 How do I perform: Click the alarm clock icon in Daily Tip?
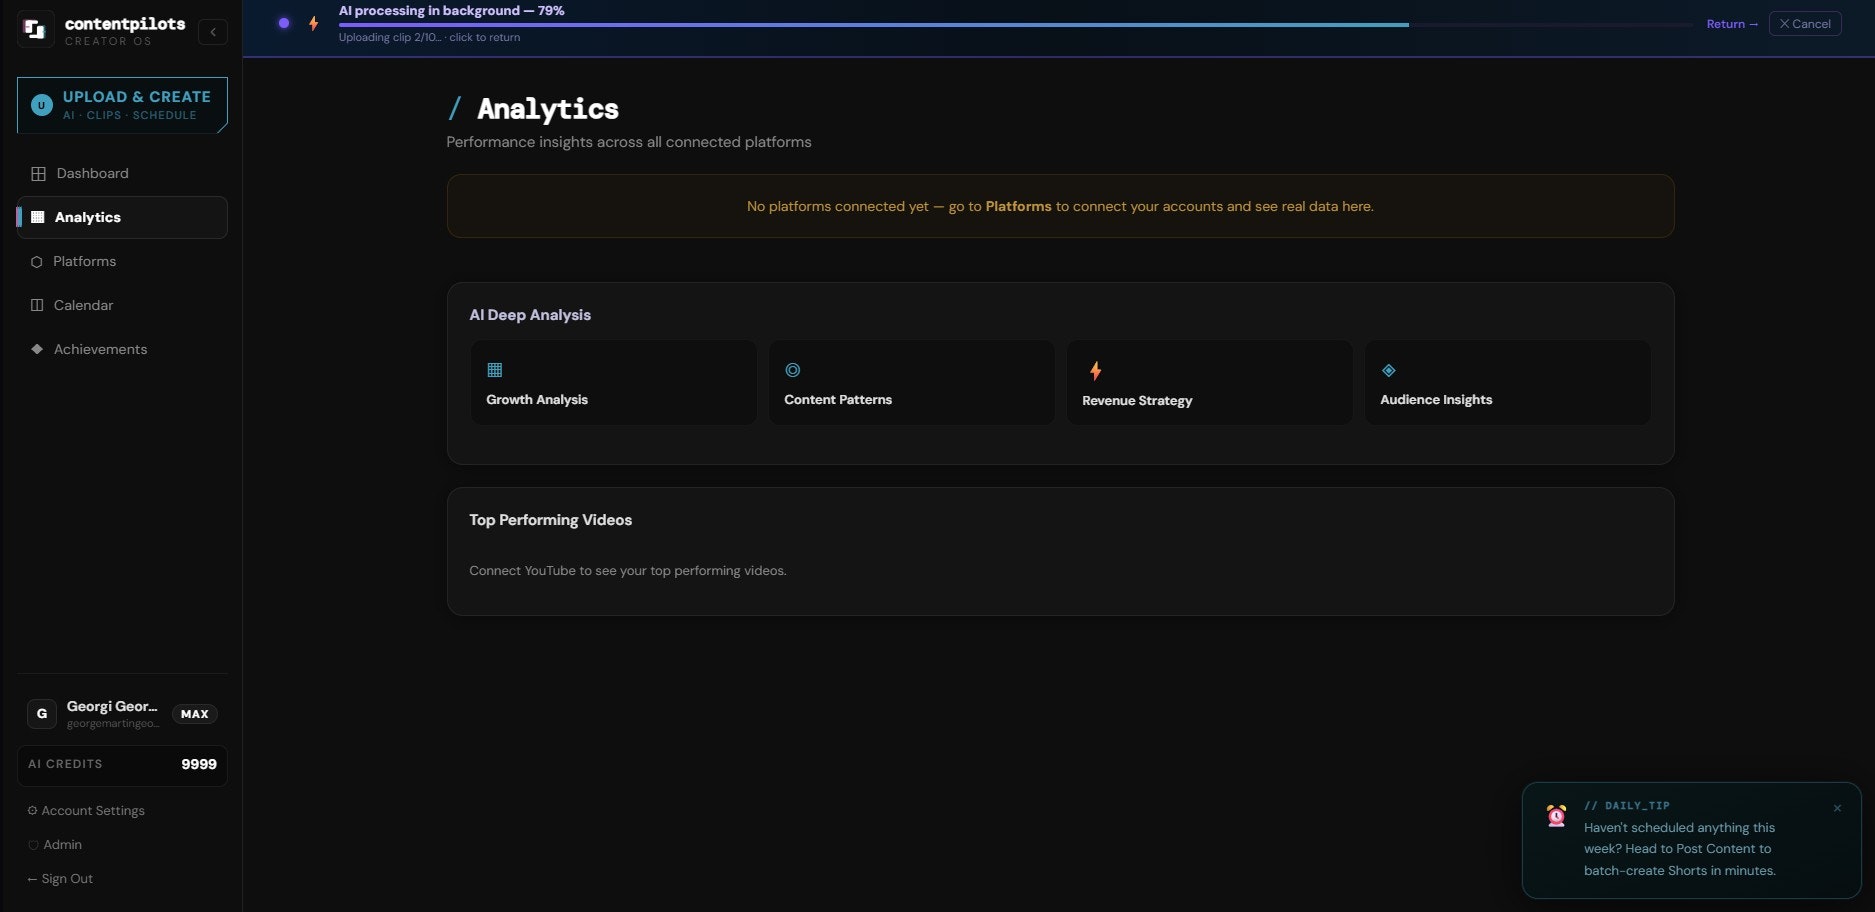click(1557, 816)
